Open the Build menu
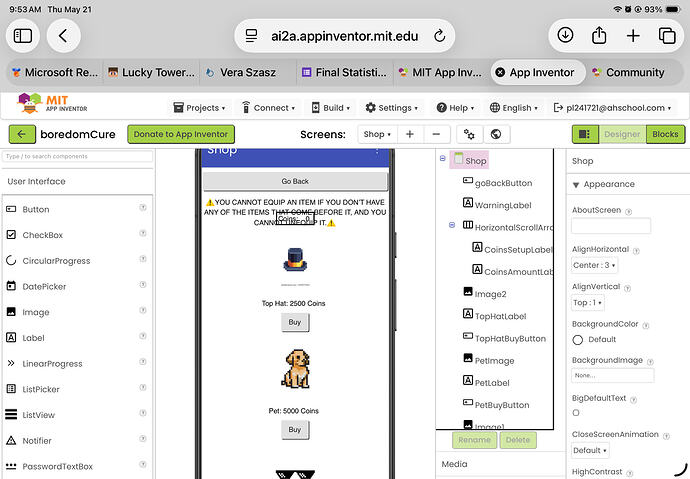The height and width of the screenshot is (479, 690). tap(330, 108)
